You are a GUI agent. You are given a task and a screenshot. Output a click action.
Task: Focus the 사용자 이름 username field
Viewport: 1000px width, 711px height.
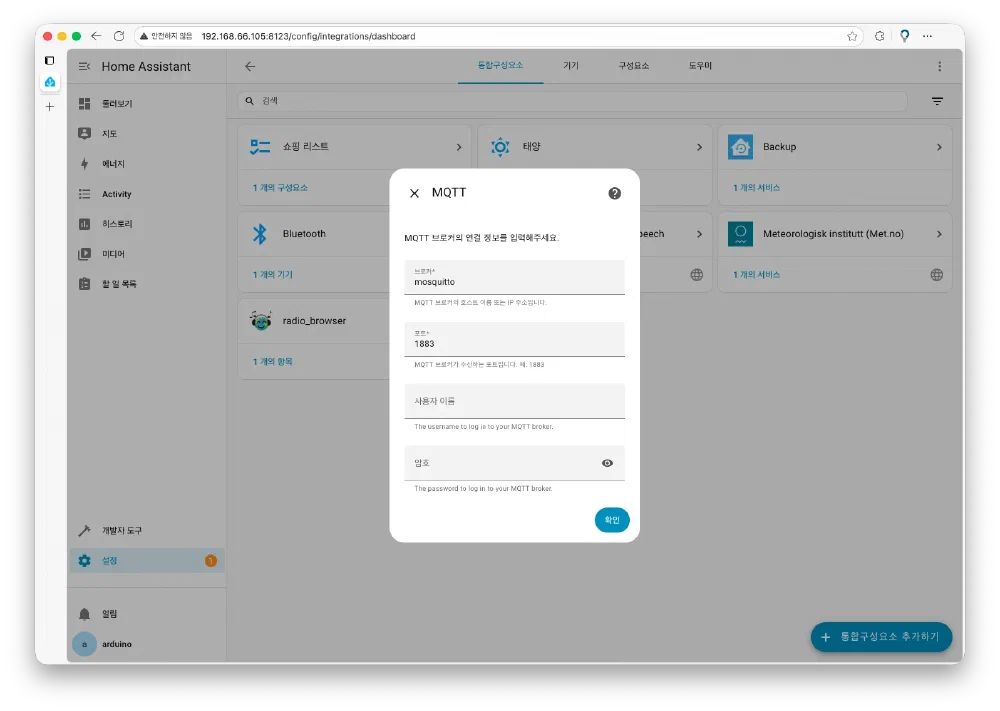514,401
